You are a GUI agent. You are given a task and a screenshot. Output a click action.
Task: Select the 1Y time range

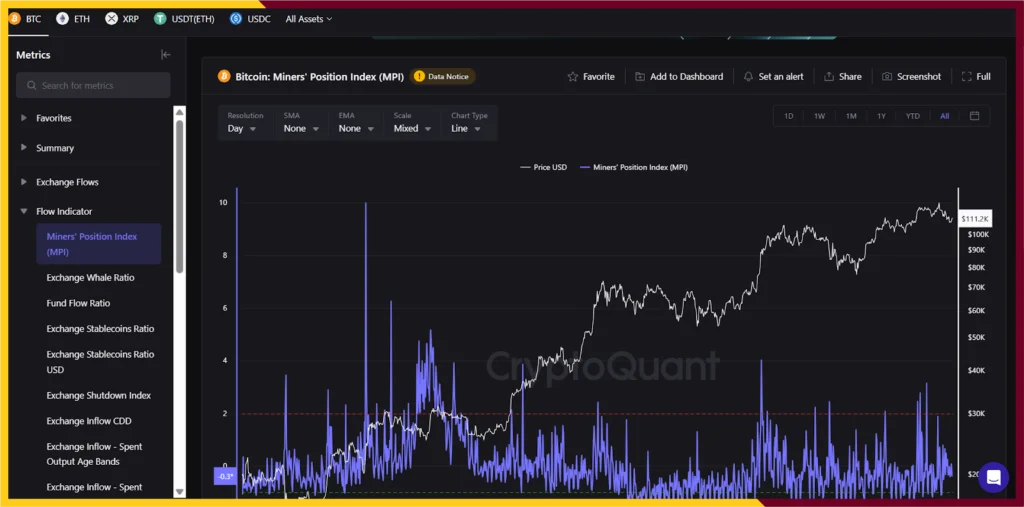[881, 116]
